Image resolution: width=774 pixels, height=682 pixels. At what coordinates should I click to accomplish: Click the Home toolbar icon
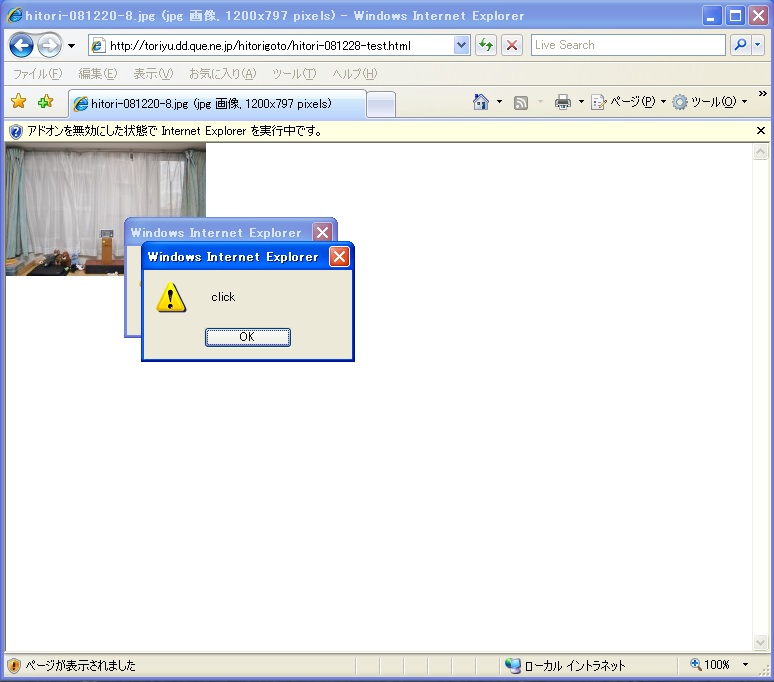[x=480, y=102]
